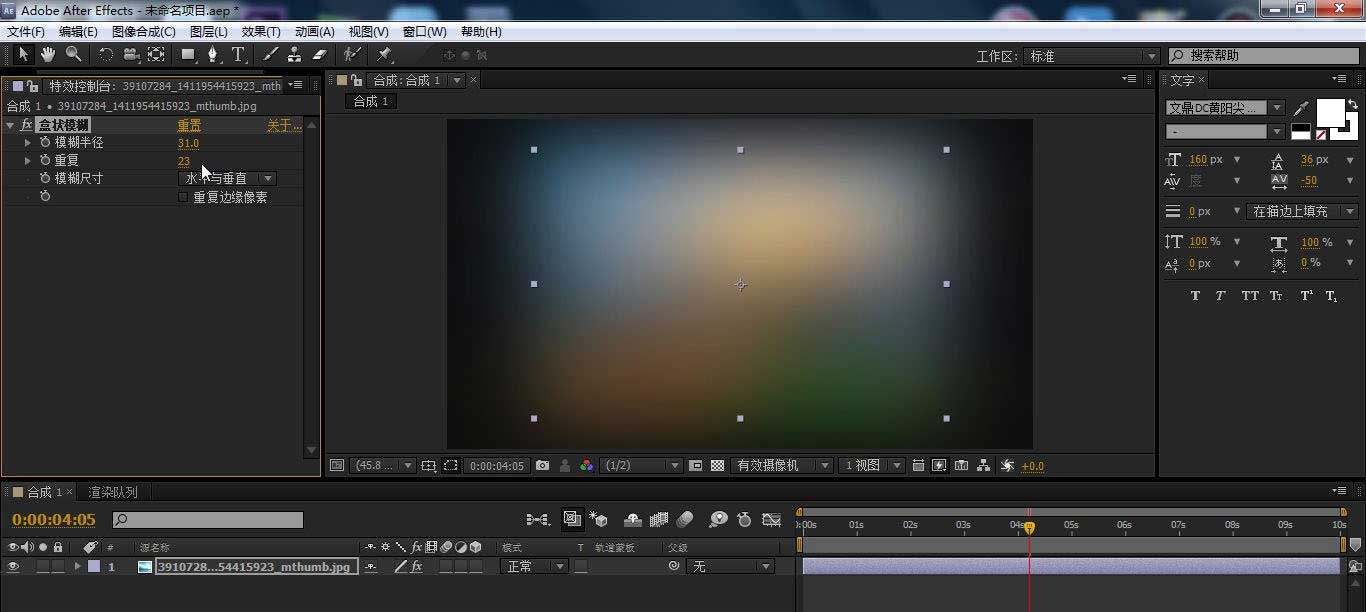The height and width of the screenshot is (612, 1366).
Task: Take a snapshot with camera icon
Action: pos(542,466)
